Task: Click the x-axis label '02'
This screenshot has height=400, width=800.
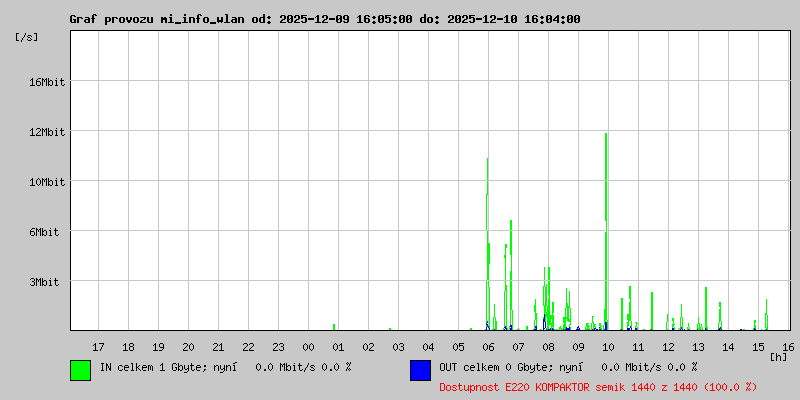Action: pos(368,347)
